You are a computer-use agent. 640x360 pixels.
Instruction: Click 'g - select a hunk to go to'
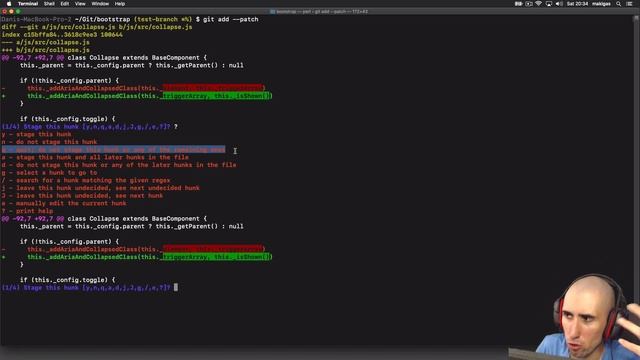49,173
